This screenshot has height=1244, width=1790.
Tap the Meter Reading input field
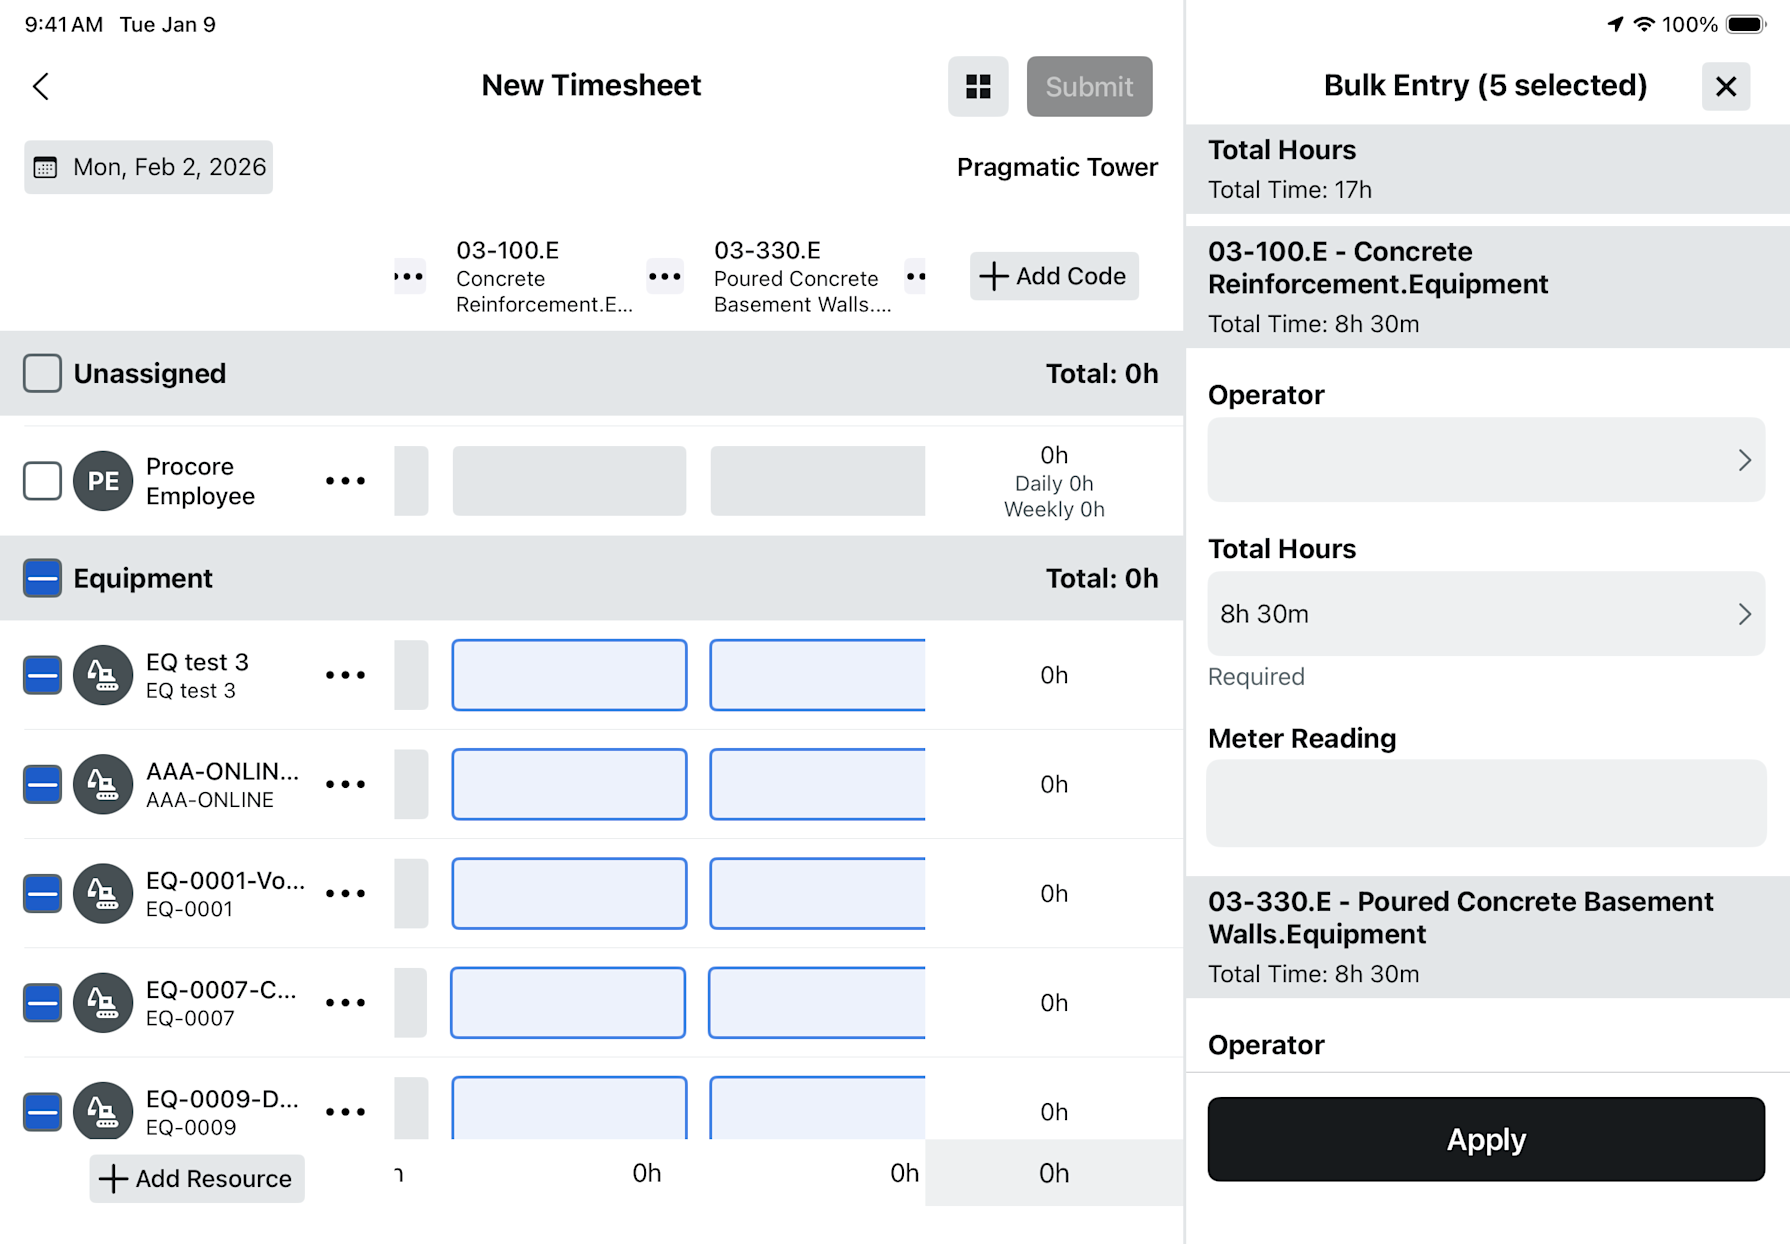tap(1485, 803)
